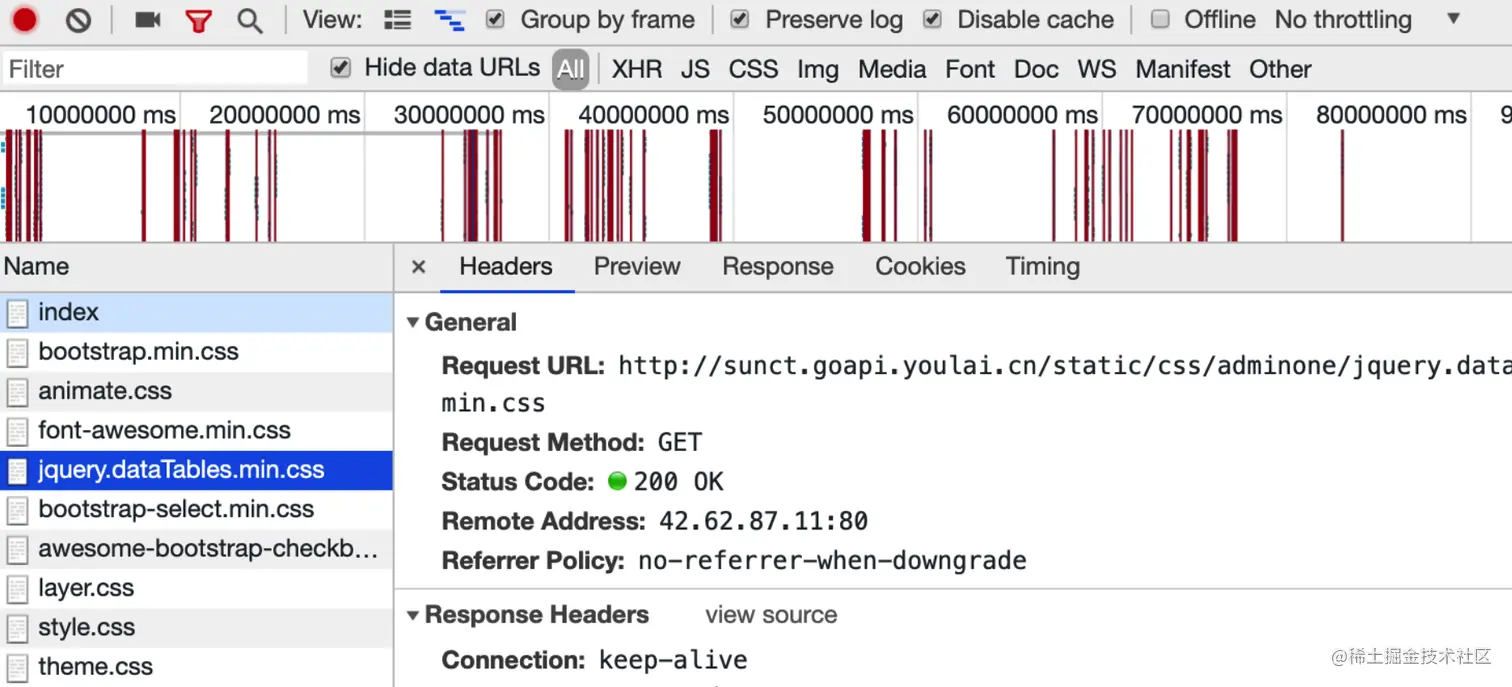The height and width of the screenshot is (687, 1512).
Task: Select jquery.dataTables.min.css request
Action: pyautogui.click(x=196, y=470)
